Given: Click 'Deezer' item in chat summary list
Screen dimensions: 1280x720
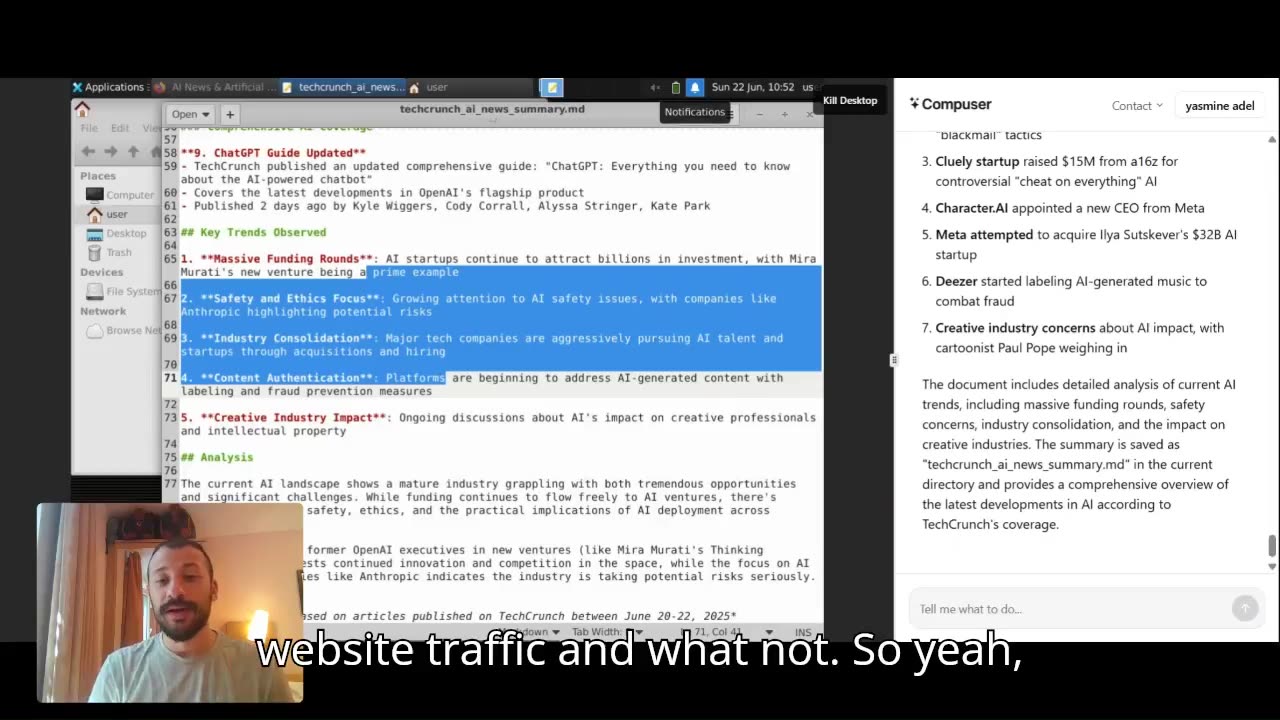Looking at the screenshot, I should coord(956,281).
